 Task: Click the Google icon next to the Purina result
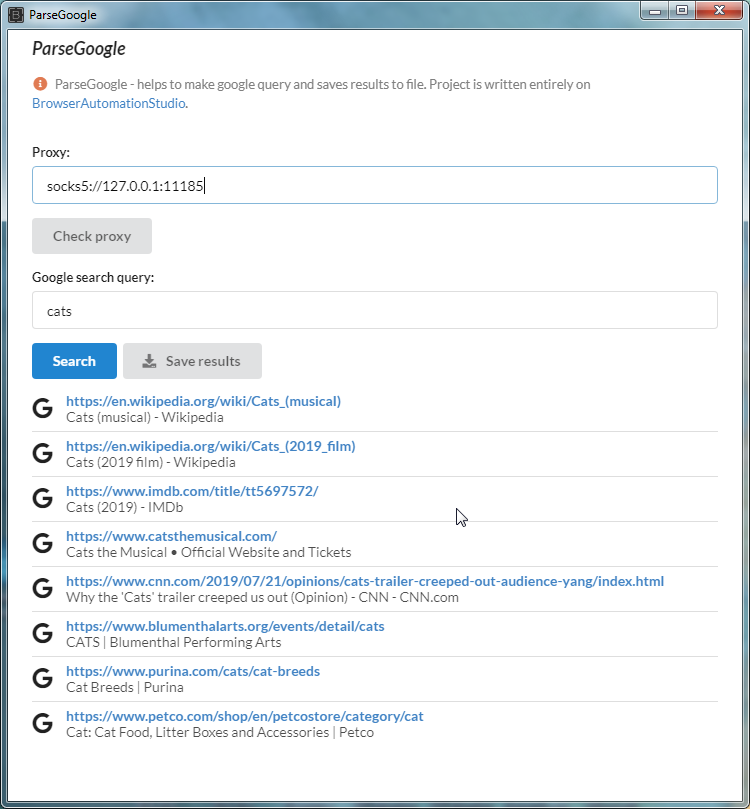click(x=42, y=679)
